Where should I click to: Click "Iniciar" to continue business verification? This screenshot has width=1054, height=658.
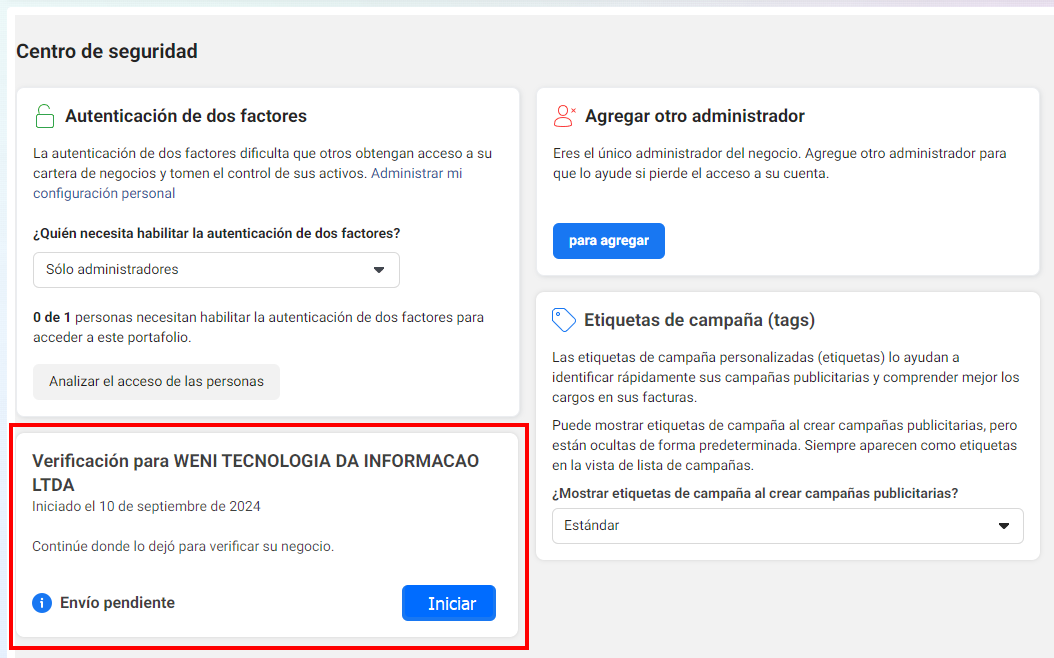[x=448, y=602]
